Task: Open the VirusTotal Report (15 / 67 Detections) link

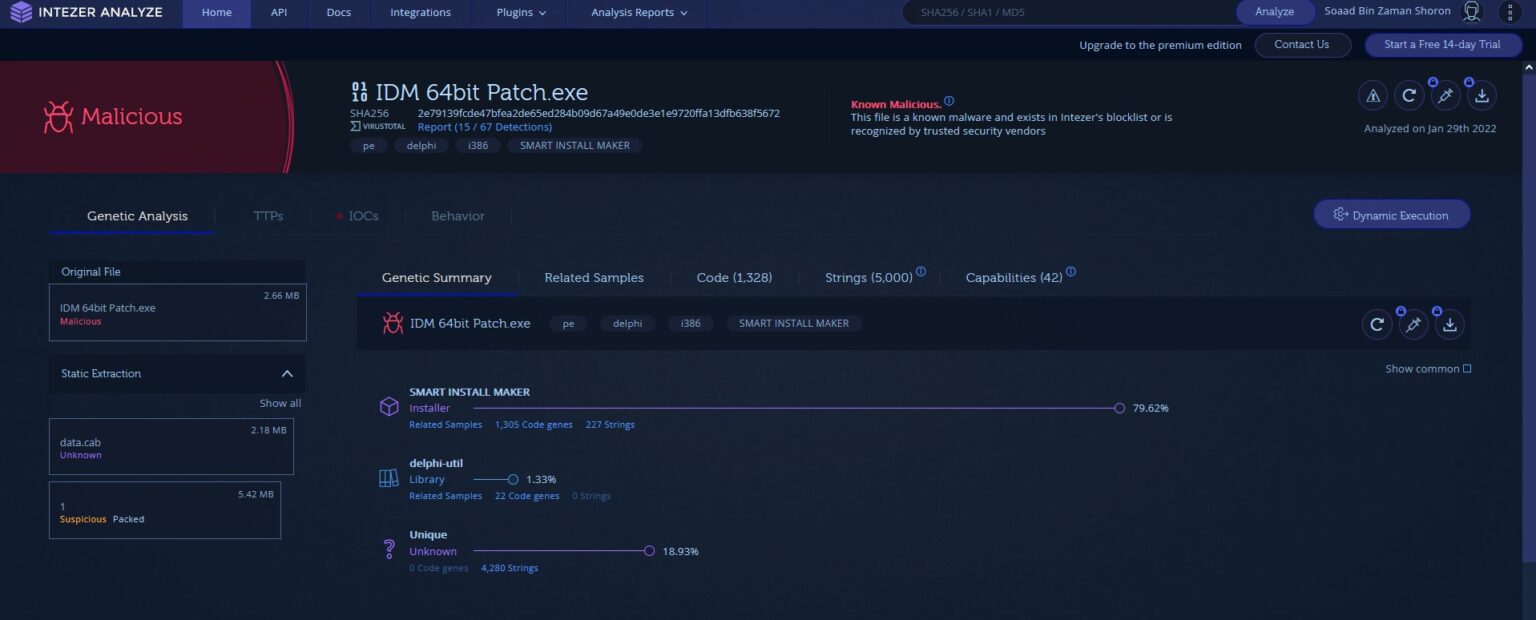Action: pyautogui.click(x=485, y=127)
